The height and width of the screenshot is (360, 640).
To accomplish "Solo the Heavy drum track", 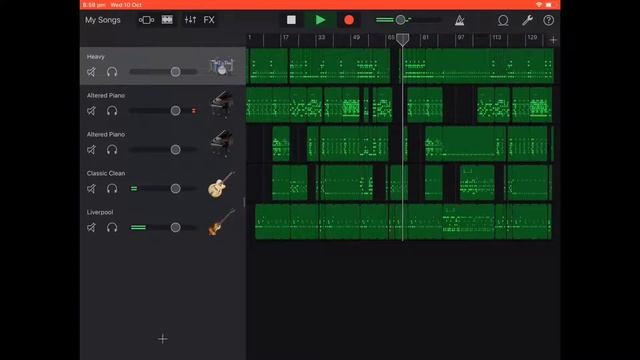I will (x=112, y=72).
